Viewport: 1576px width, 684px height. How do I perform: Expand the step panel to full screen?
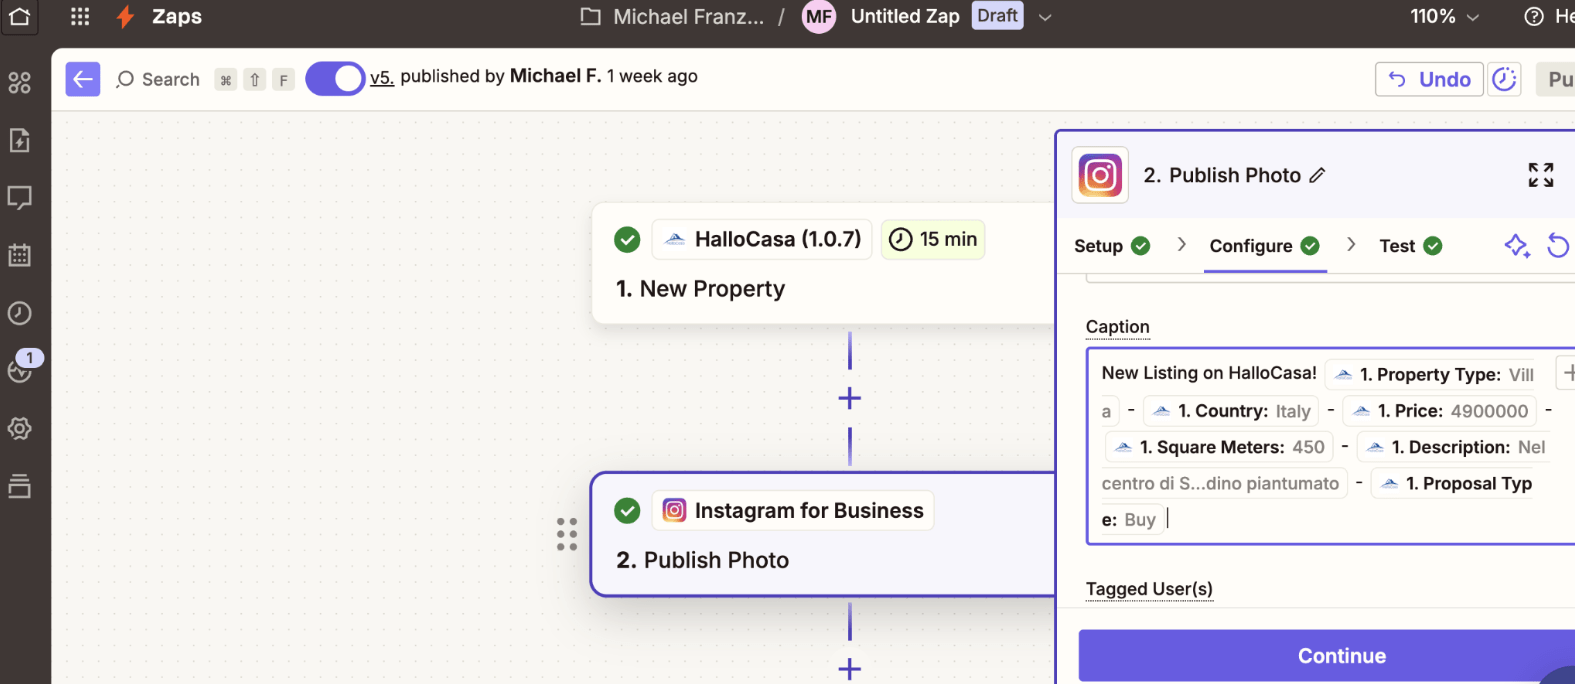coord(1541,175)
